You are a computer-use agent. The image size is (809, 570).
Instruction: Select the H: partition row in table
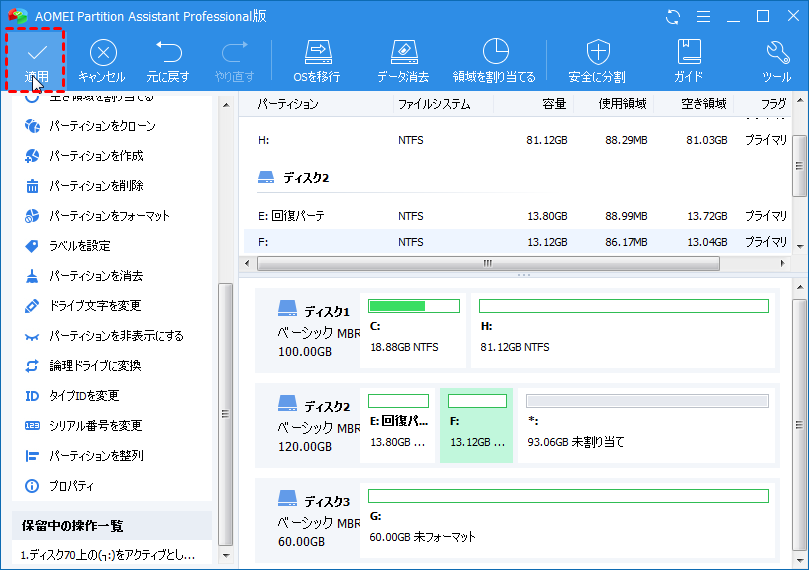tap(517, 140)
